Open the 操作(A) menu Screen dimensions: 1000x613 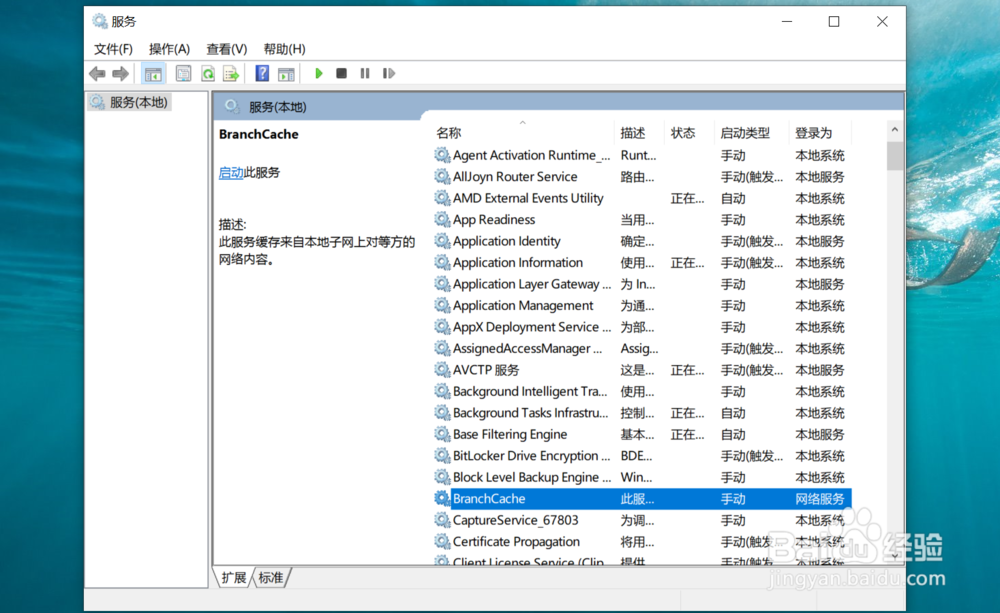point(169,48)
